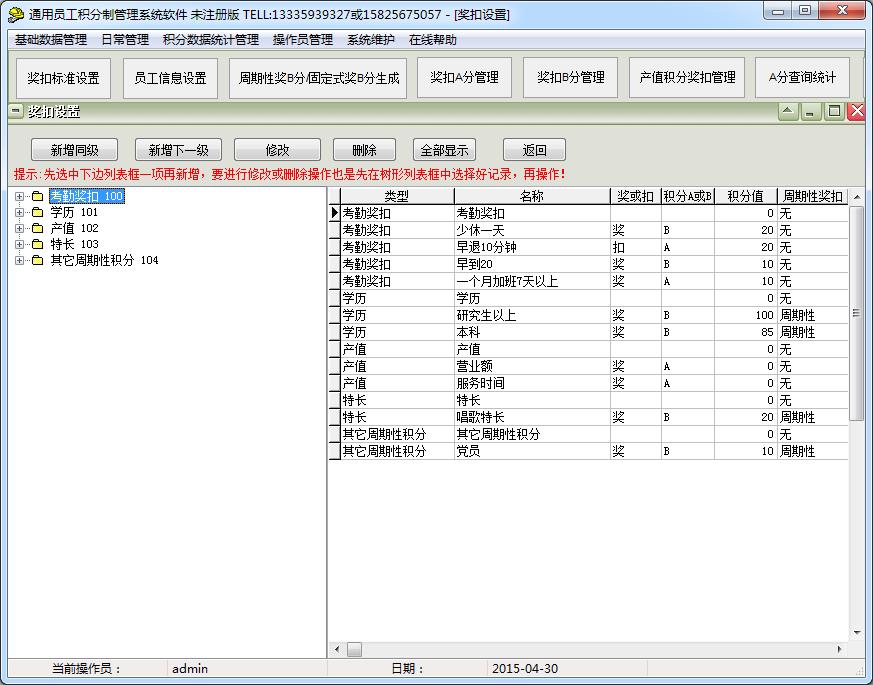Click the horizontal scrollbar right arrow
Viewport: 873px width, 685px height.
click(x=839, y=650)
